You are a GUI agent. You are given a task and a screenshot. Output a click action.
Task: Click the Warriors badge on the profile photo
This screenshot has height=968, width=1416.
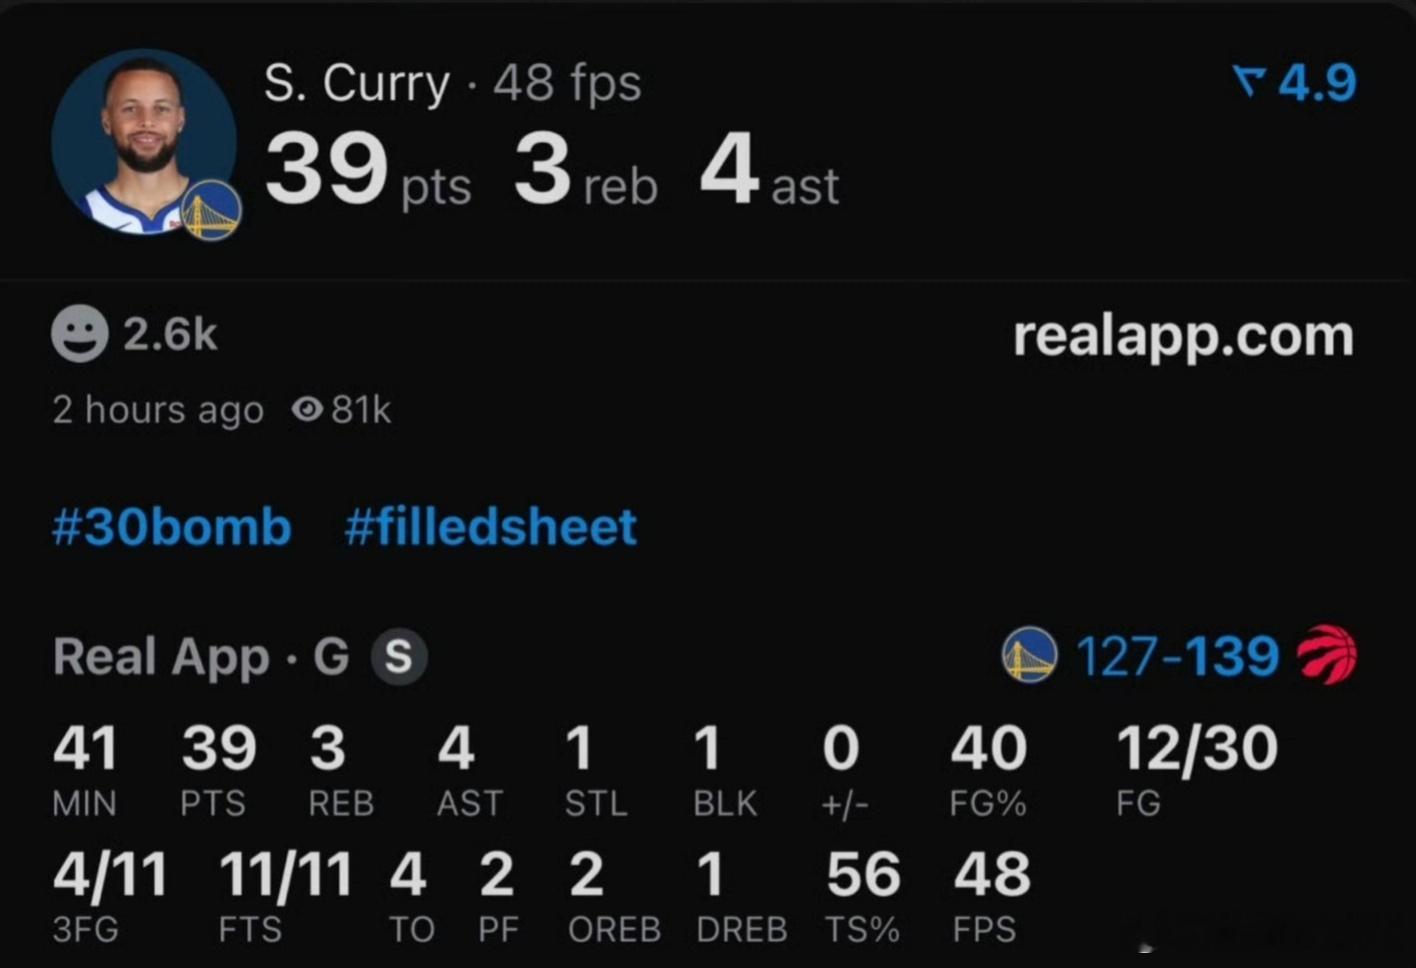click(x=211, y=211)
